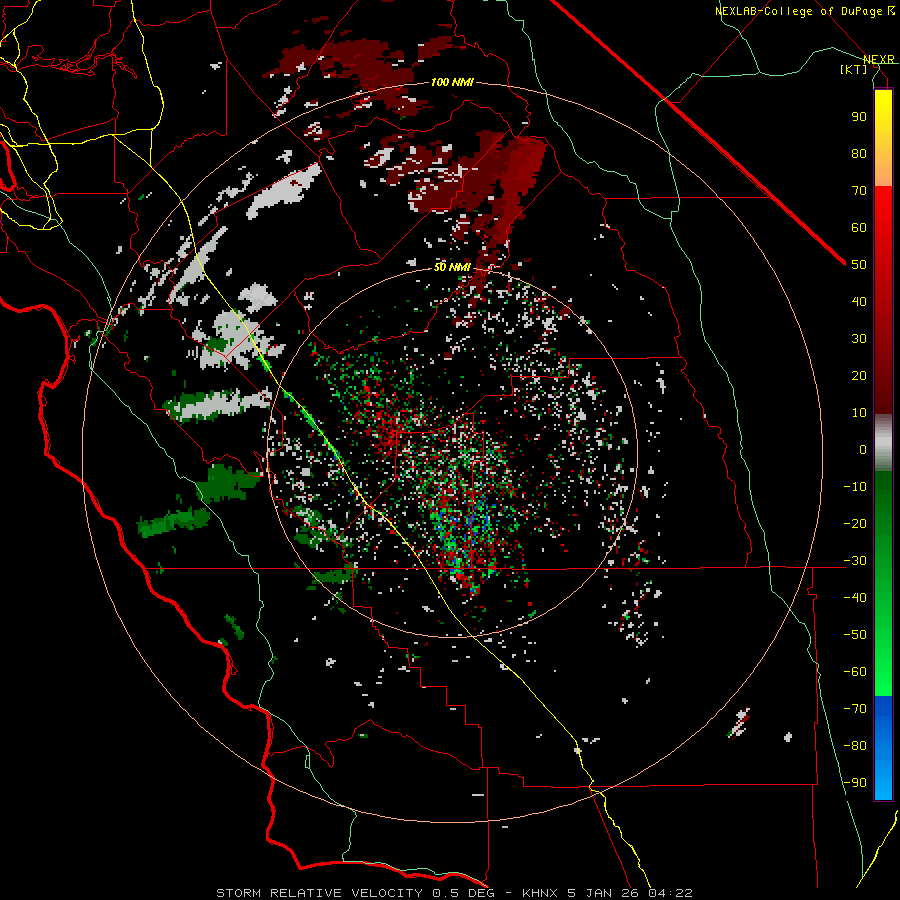900x900 pixels.
Task: Select the 60 value on the velocity scale
Action: pos(859,227)
